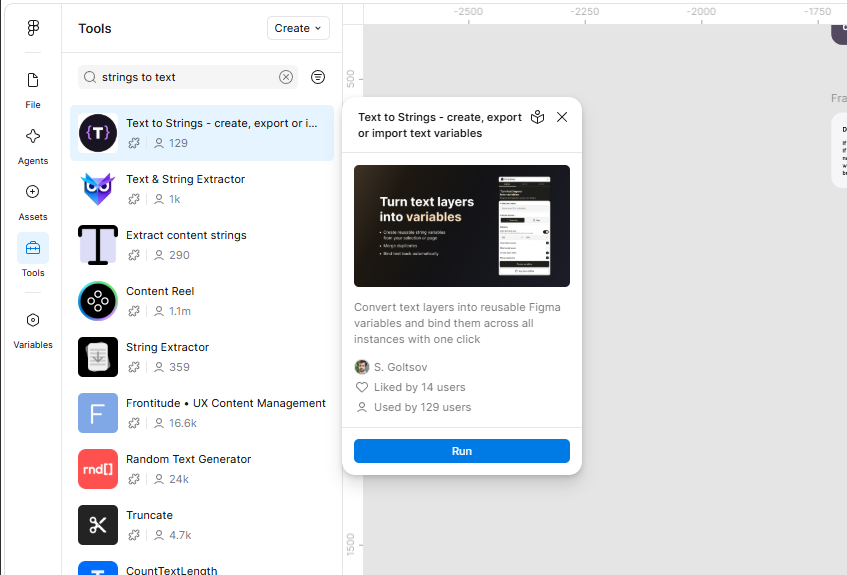Click the plugin description text in popup
The width and height of the screenshot is (847, 575).
pos(458,323)
